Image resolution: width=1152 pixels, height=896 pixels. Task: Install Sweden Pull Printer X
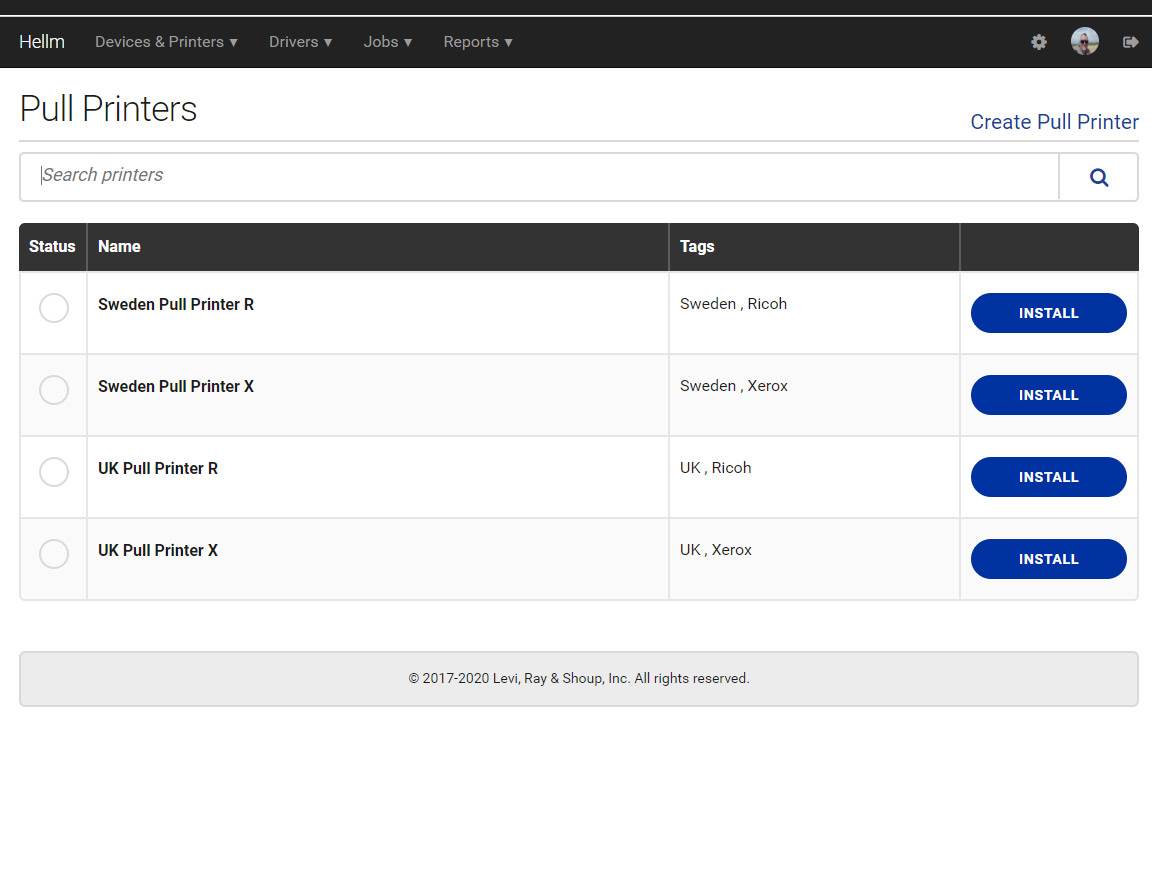point(1048,395)
